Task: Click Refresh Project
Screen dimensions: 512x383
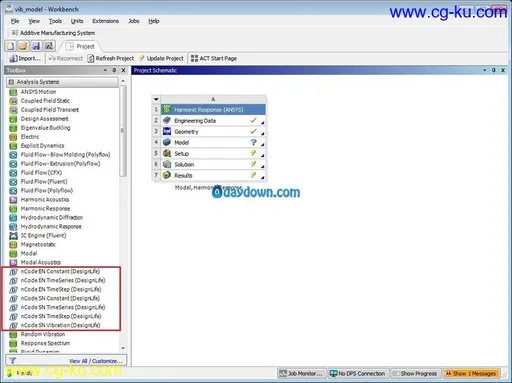Action: (111, 58)
